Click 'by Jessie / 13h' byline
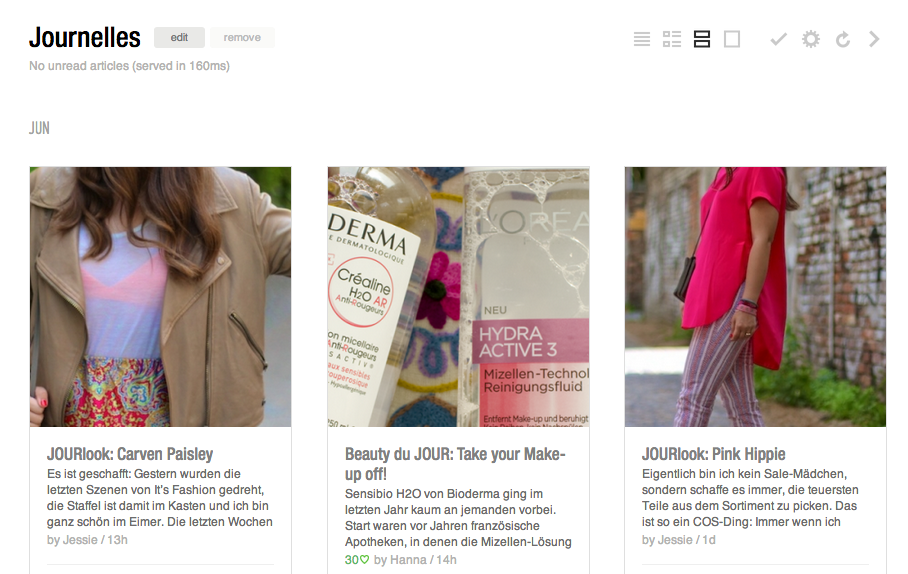 [87, 540]
